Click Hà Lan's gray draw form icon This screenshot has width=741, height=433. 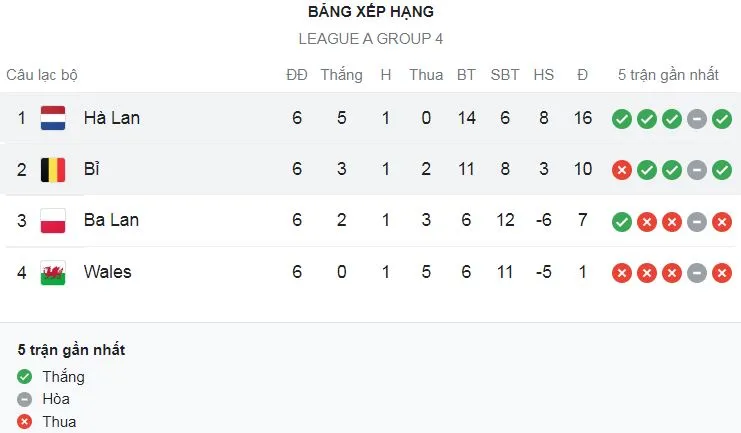(697, 119)
